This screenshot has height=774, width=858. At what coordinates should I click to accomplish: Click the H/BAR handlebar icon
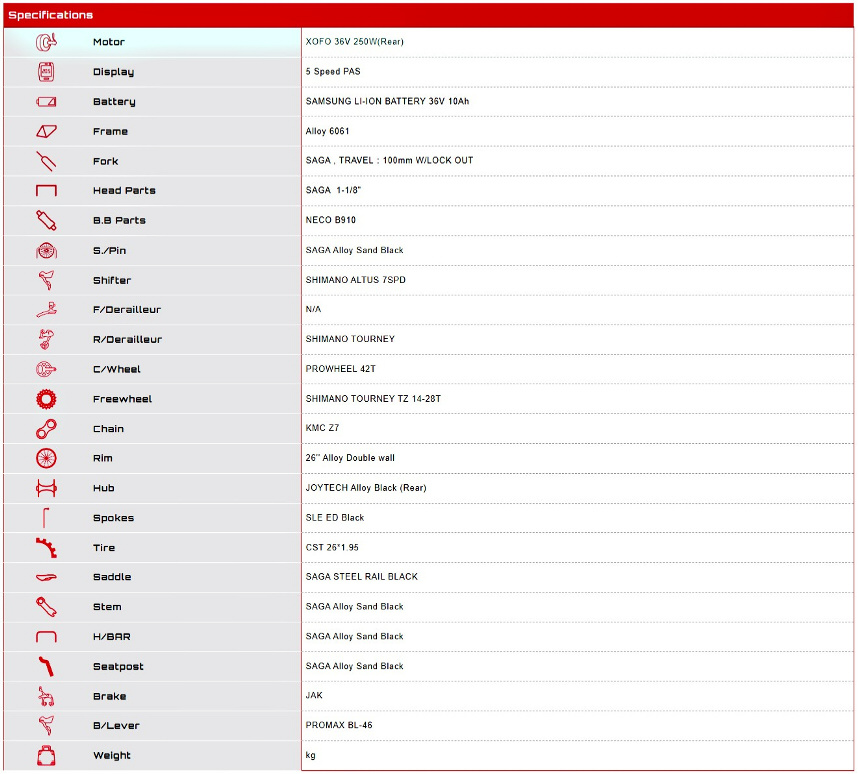point(47,637)
